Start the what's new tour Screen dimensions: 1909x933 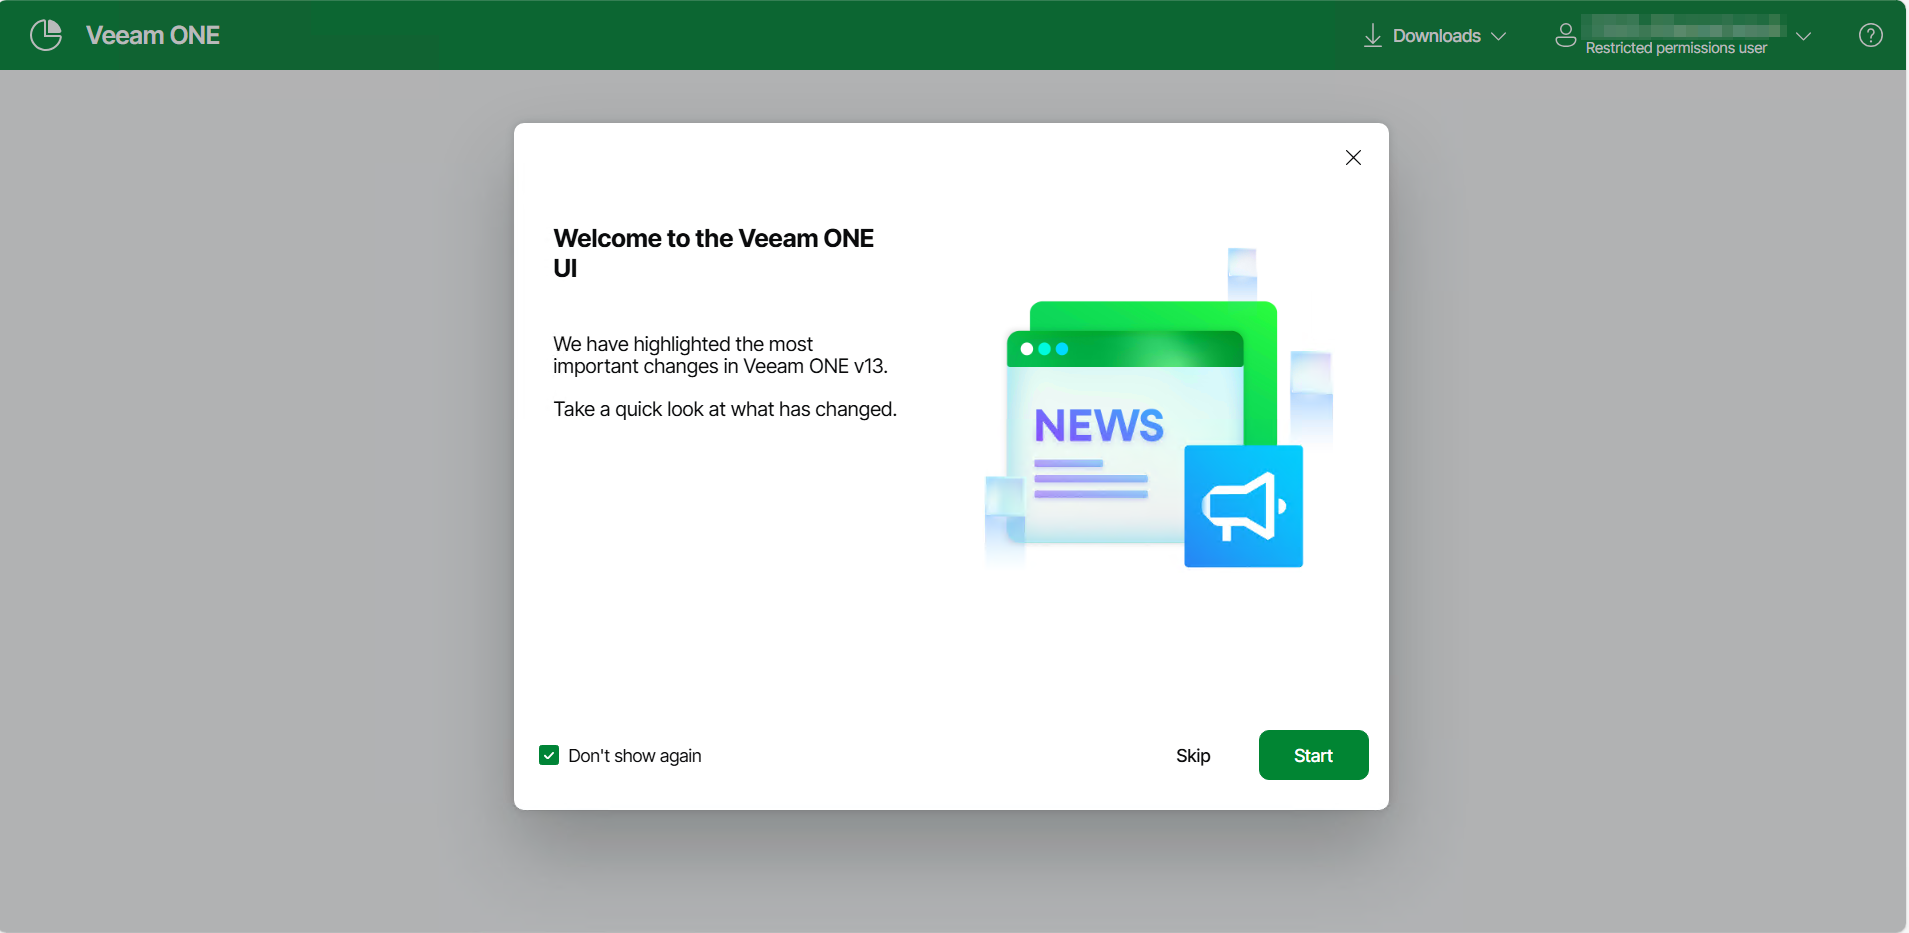[1313, 755]
